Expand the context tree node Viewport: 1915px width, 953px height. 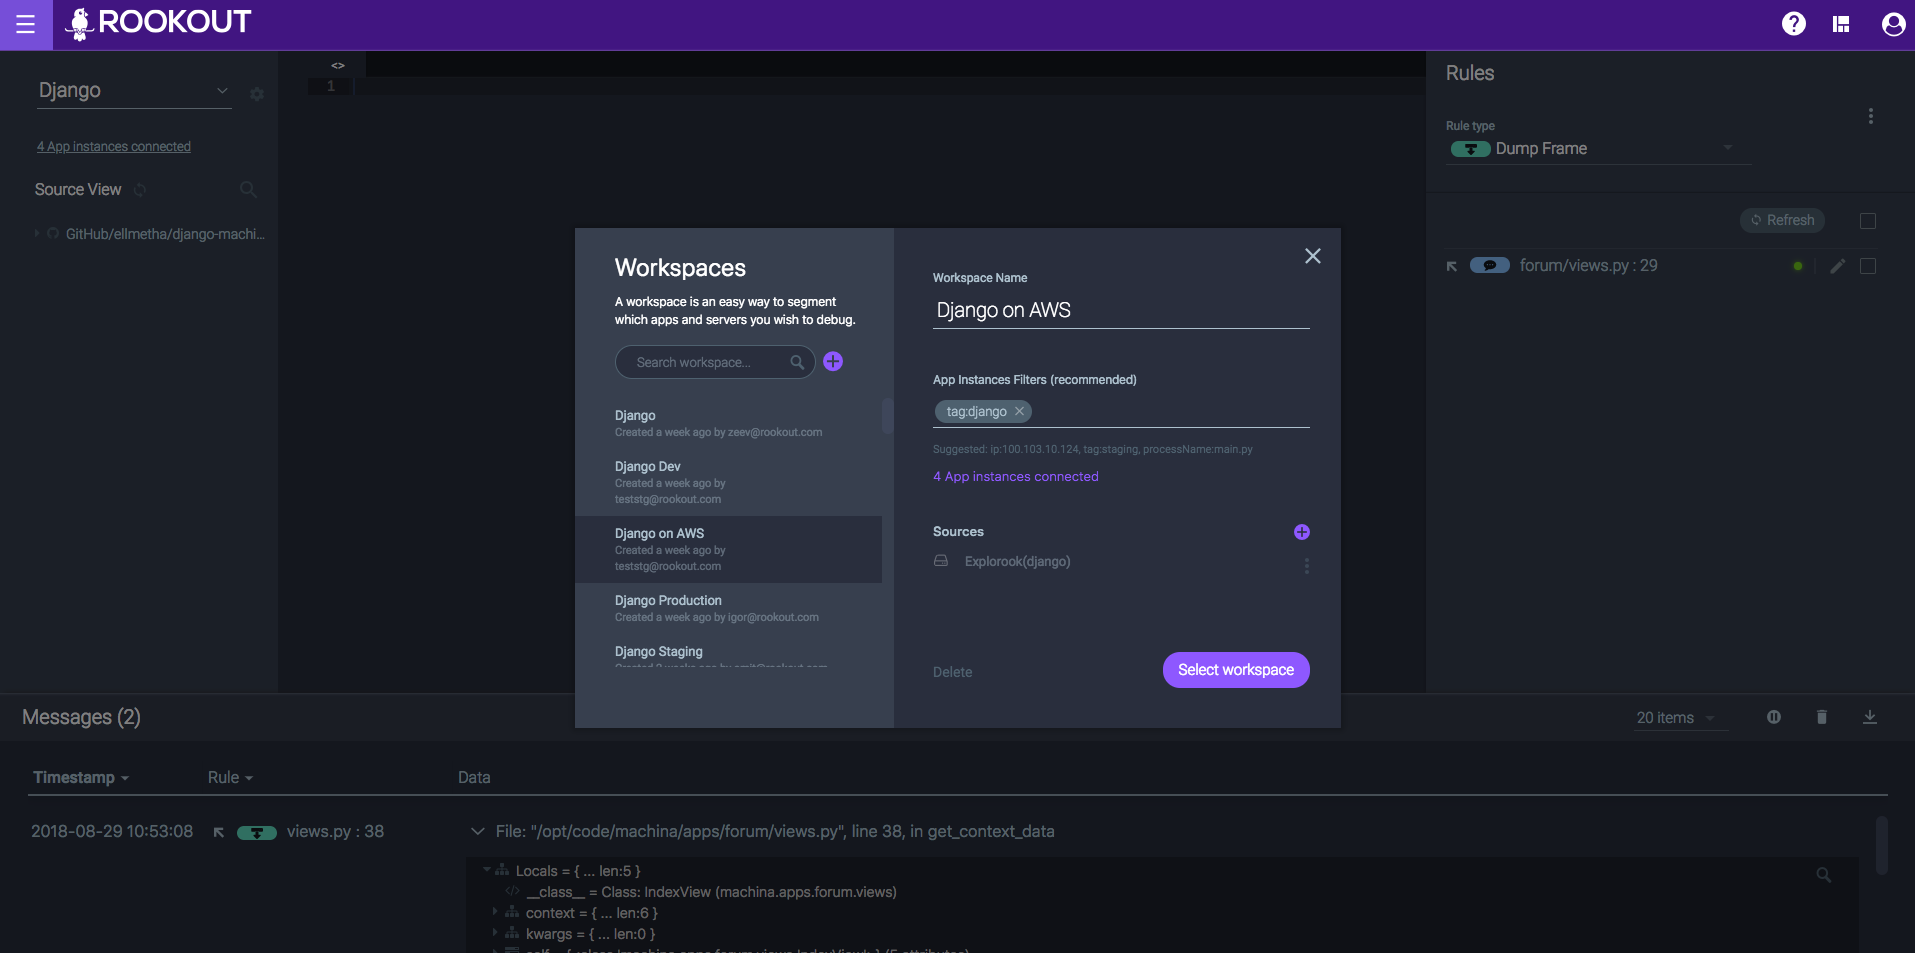495,912
